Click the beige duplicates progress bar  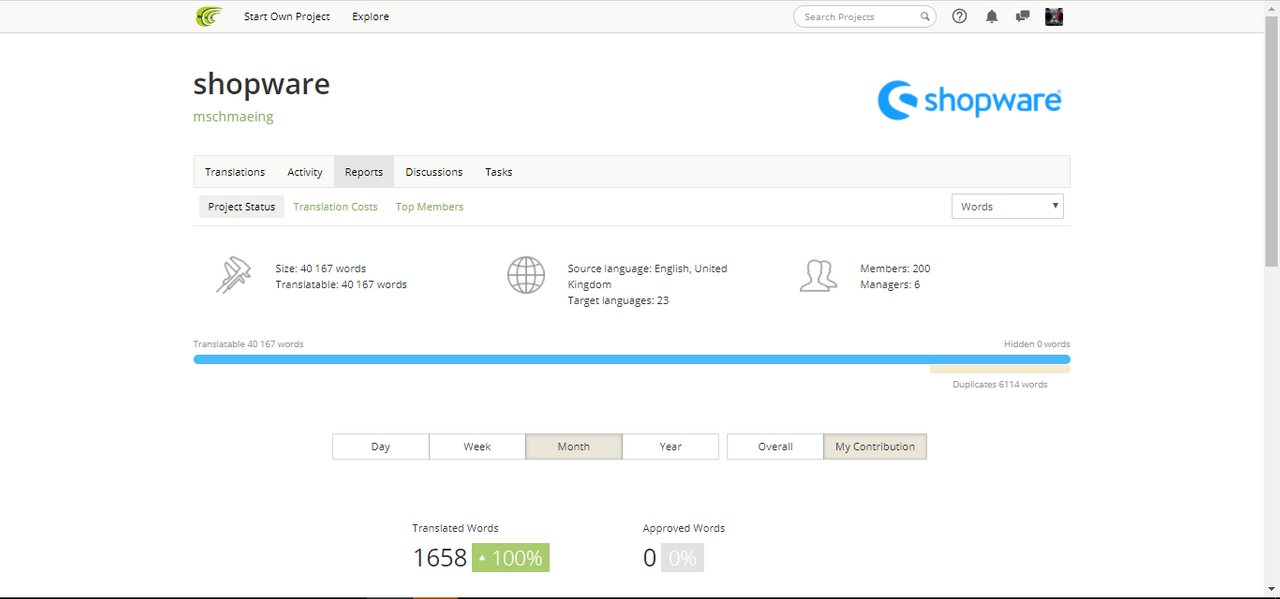[1000, 369]
